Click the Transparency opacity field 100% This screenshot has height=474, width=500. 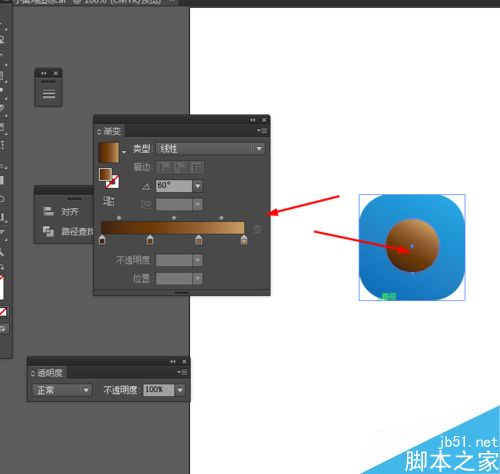coord(159,390)
